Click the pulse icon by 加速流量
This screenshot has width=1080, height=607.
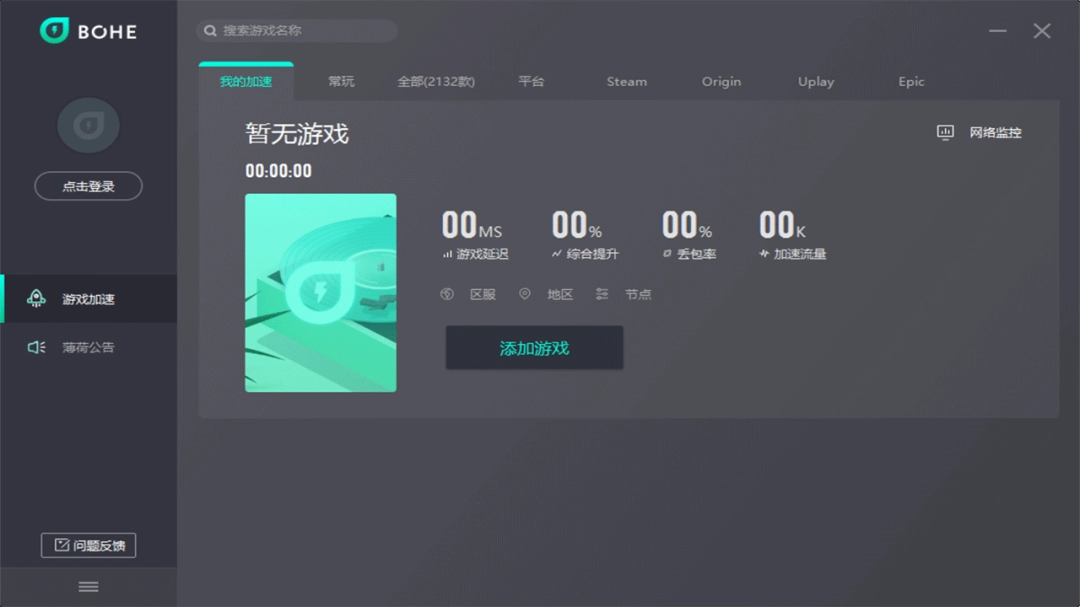coord(764,254)
